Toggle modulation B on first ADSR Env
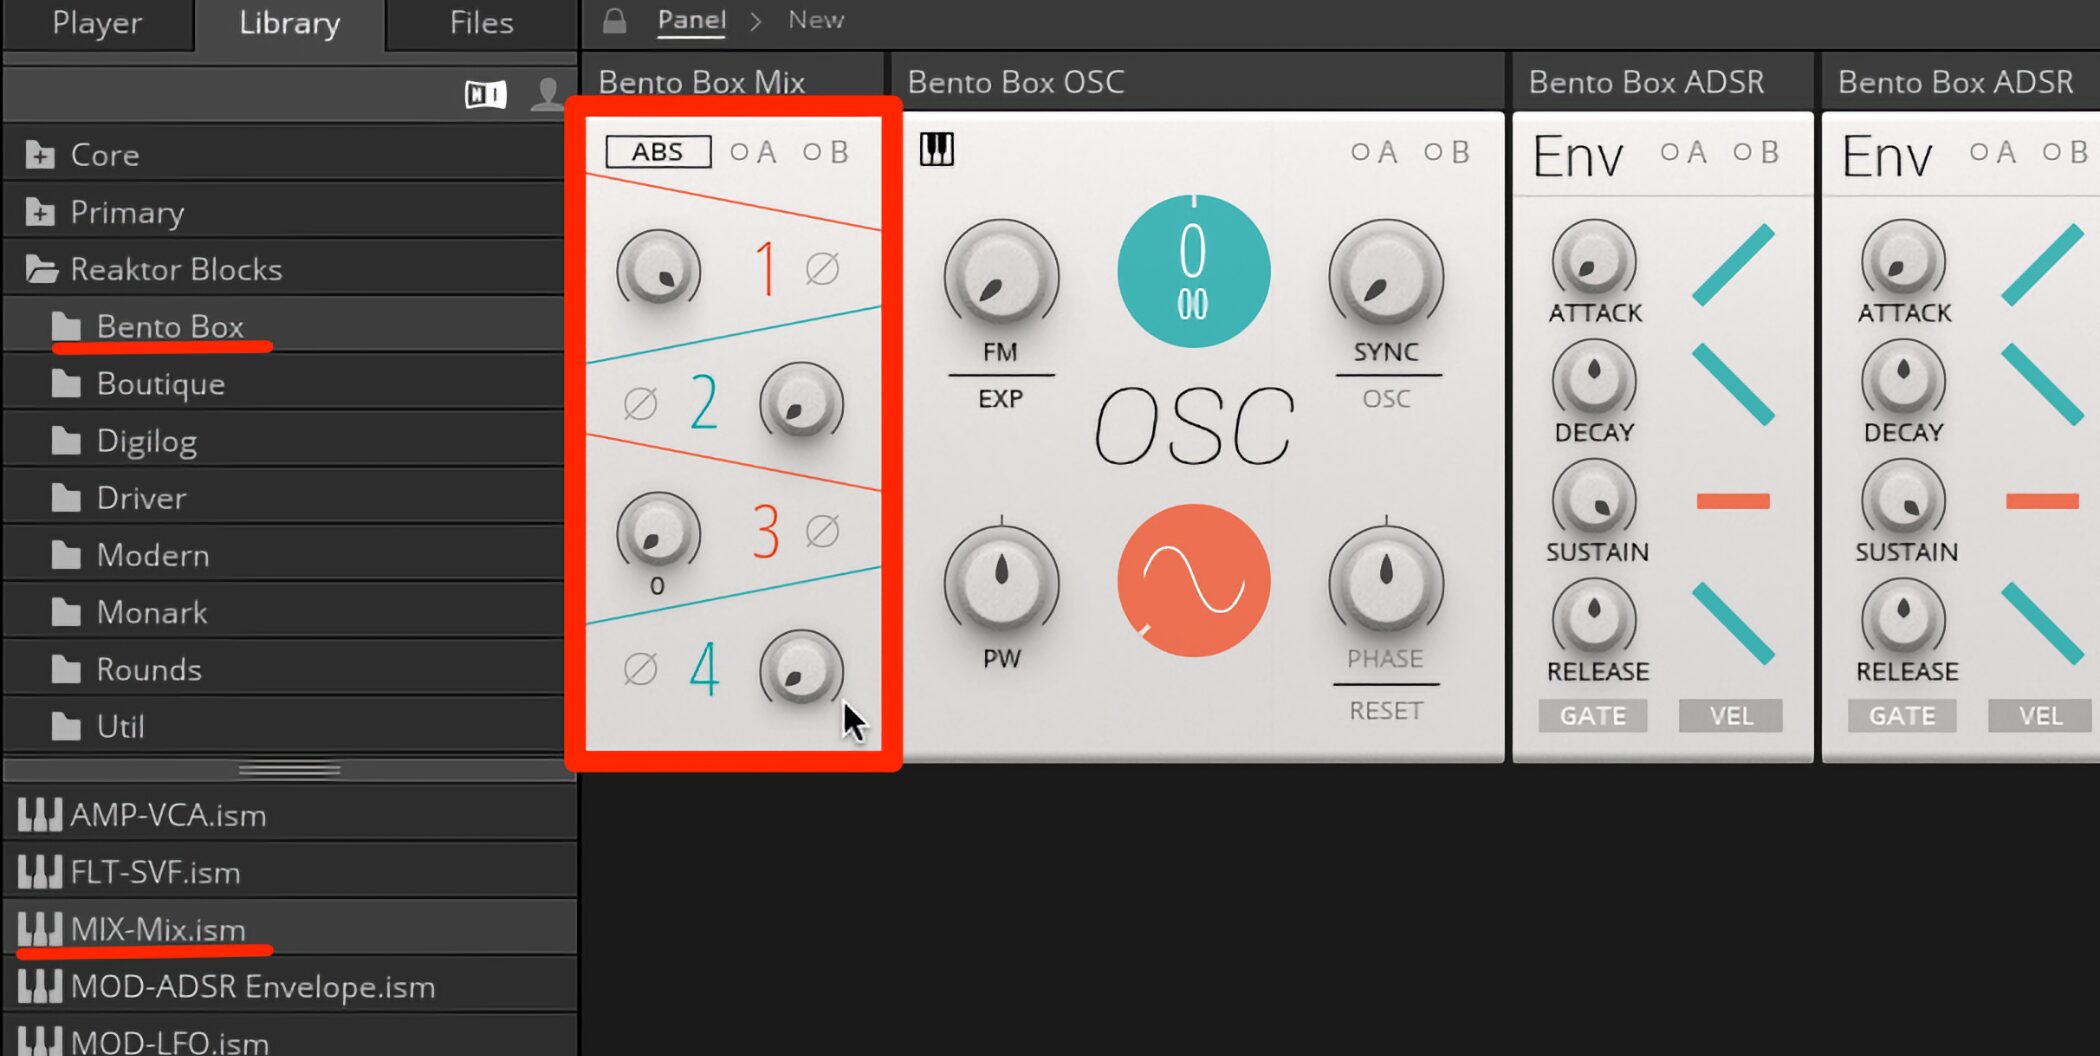The width and height of the screenshot is (2100, 1056). click(1756, 152)
